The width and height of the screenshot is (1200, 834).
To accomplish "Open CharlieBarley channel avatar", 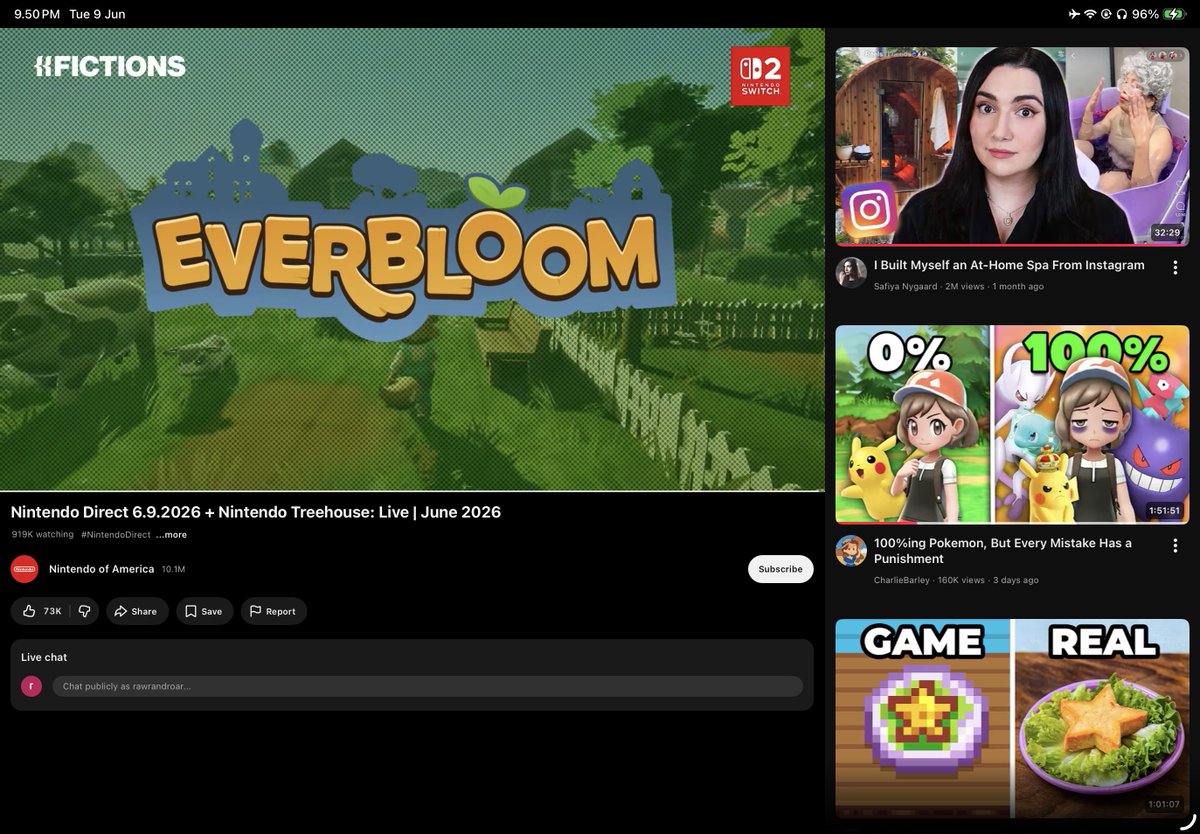I will tap(851, 550).
